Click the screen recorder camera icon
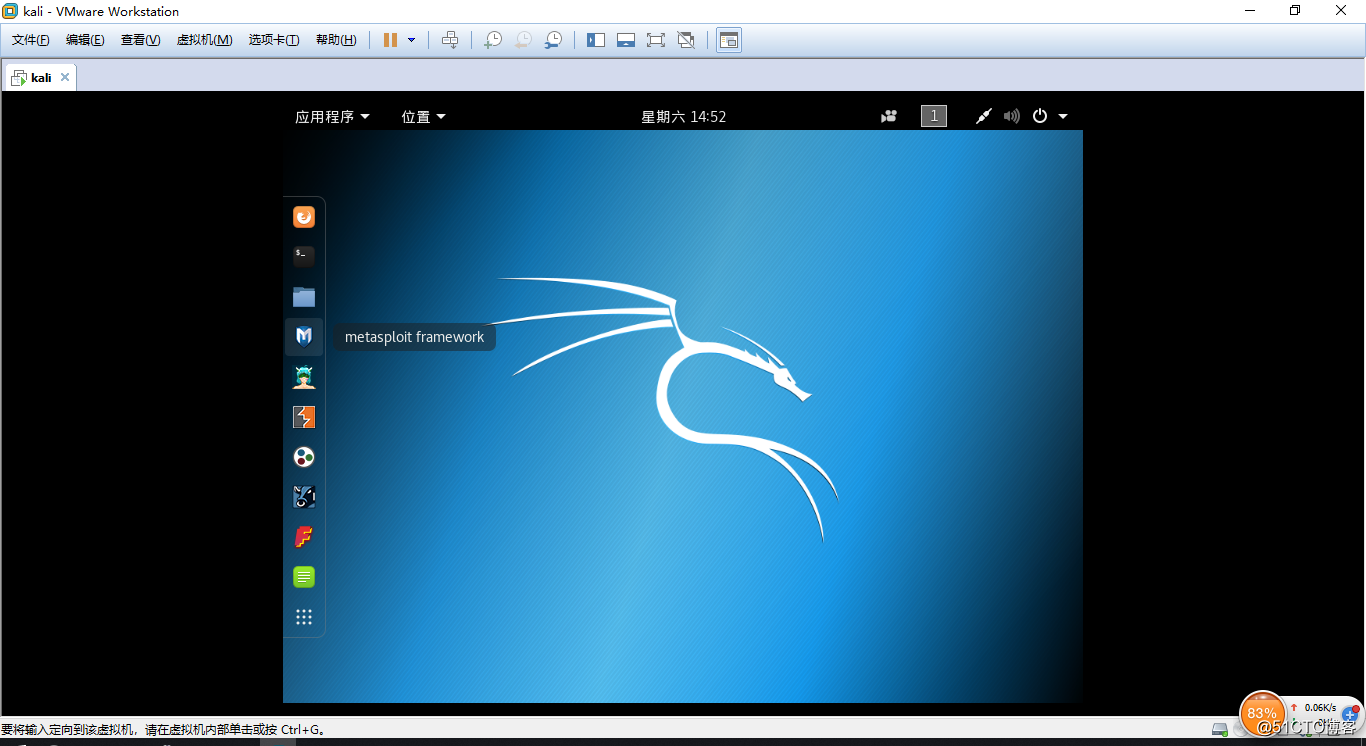Viewport: 1366px width, 746px height. pyautogui.click(x=889, y=116)
